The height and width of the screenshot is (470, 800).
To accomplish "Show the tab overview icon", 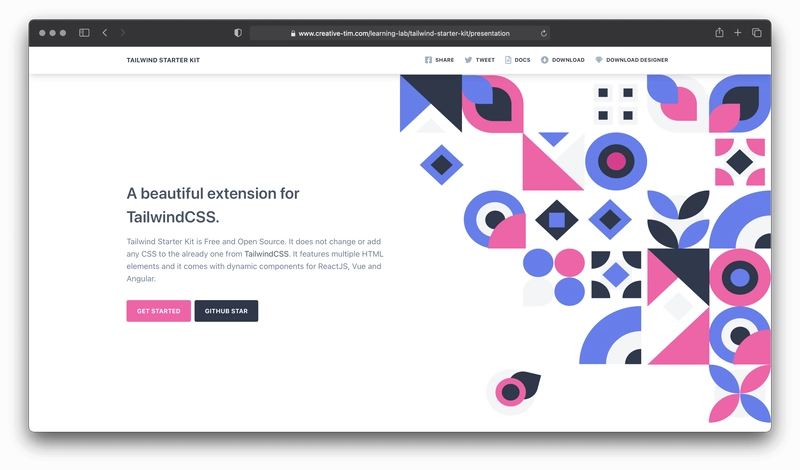I will pyautogui.click(x=757, y=33).
